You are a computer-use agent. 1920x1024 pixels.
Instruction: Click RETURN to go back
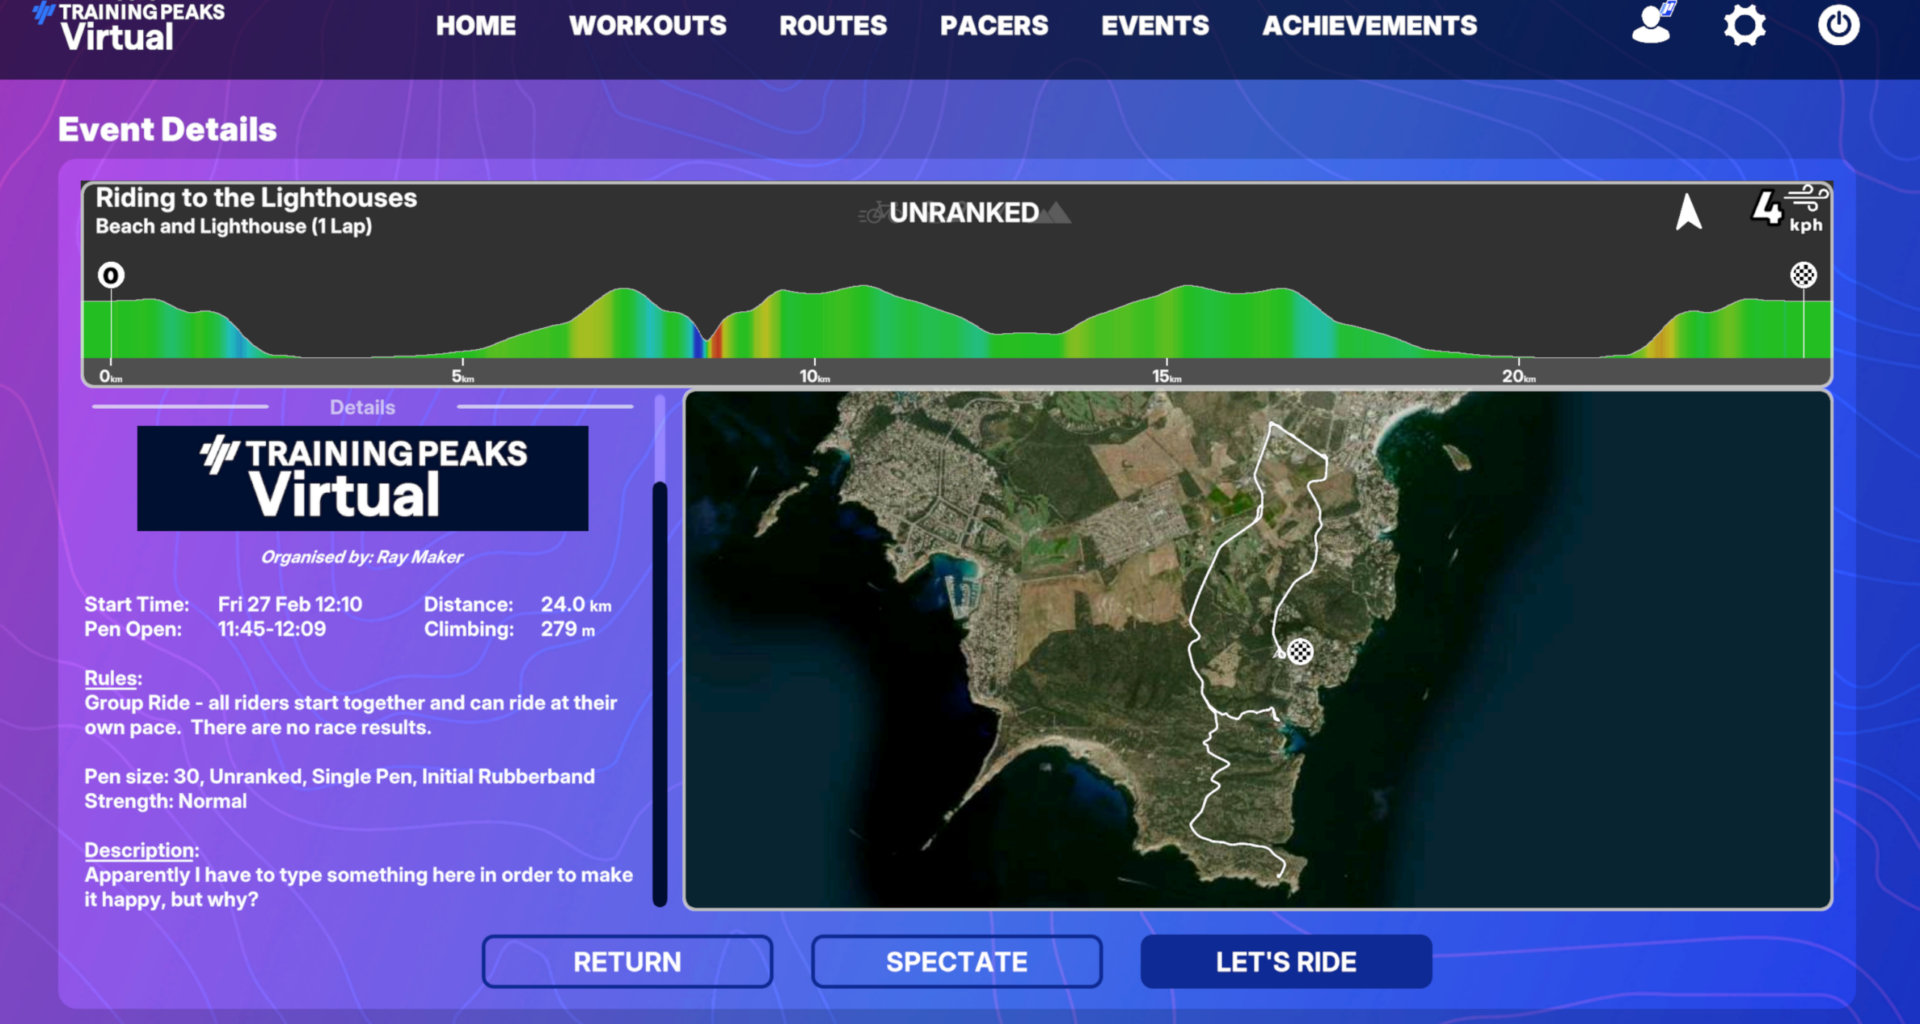[627, 961]
